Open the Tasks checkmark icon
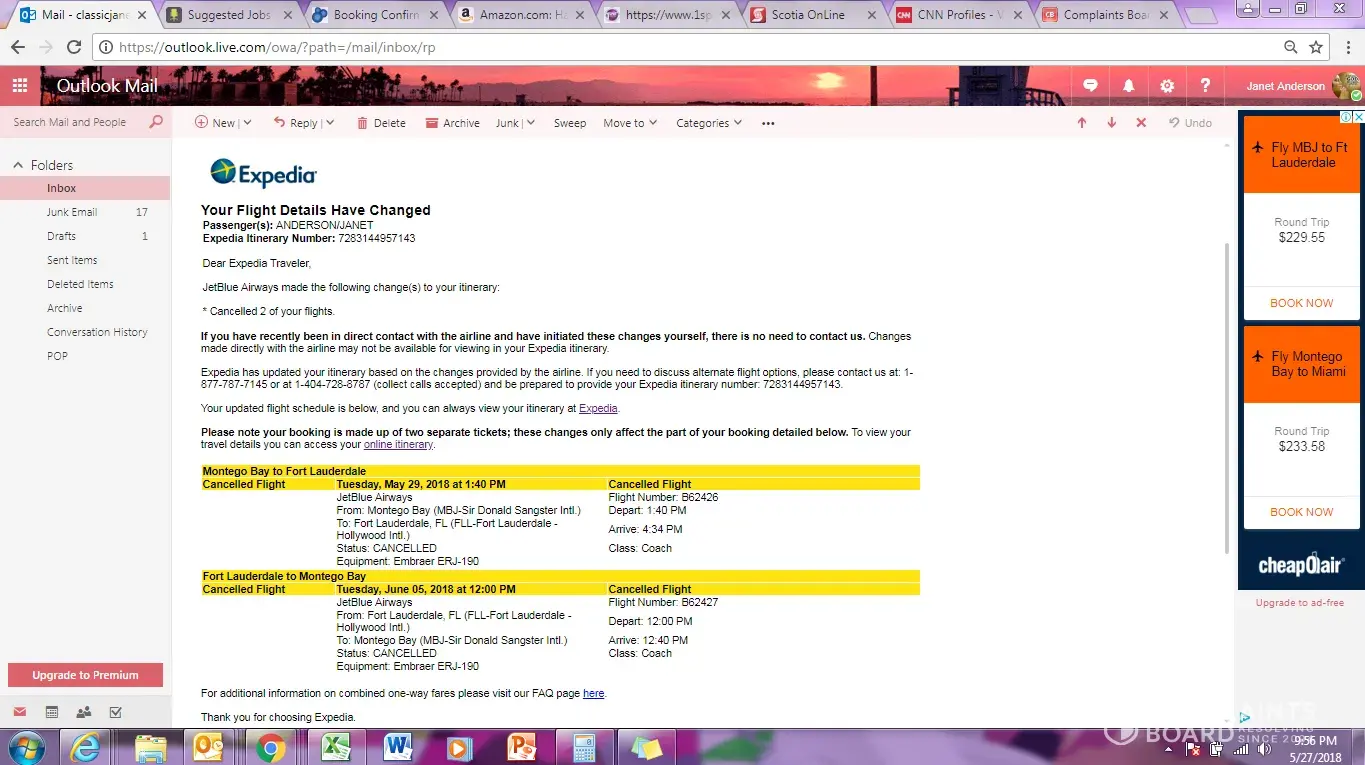 click(x=115, y=712)
